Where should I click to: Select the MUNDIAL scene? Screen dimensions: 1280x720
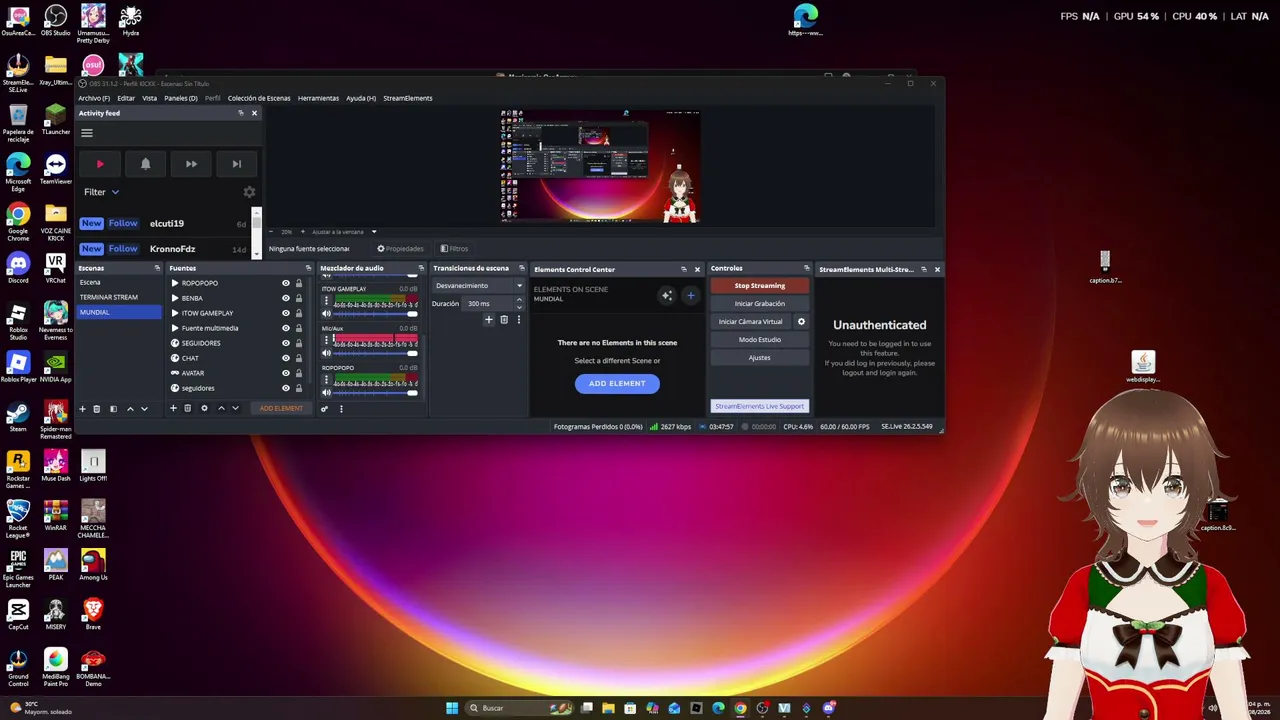click(119, 312)
